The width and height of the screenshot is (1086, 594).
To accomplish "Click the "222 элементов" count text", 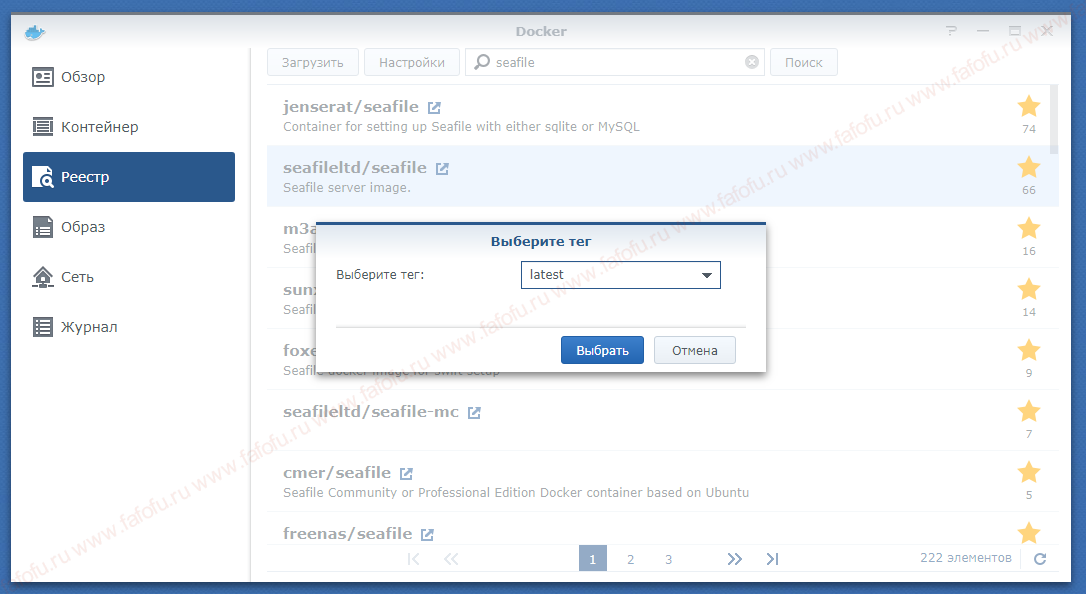I will tap(965, 558).
